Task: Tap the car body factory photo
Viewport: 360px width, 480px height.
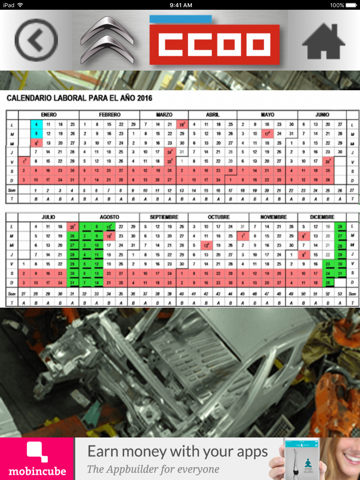Action: (x=180, y=373)
